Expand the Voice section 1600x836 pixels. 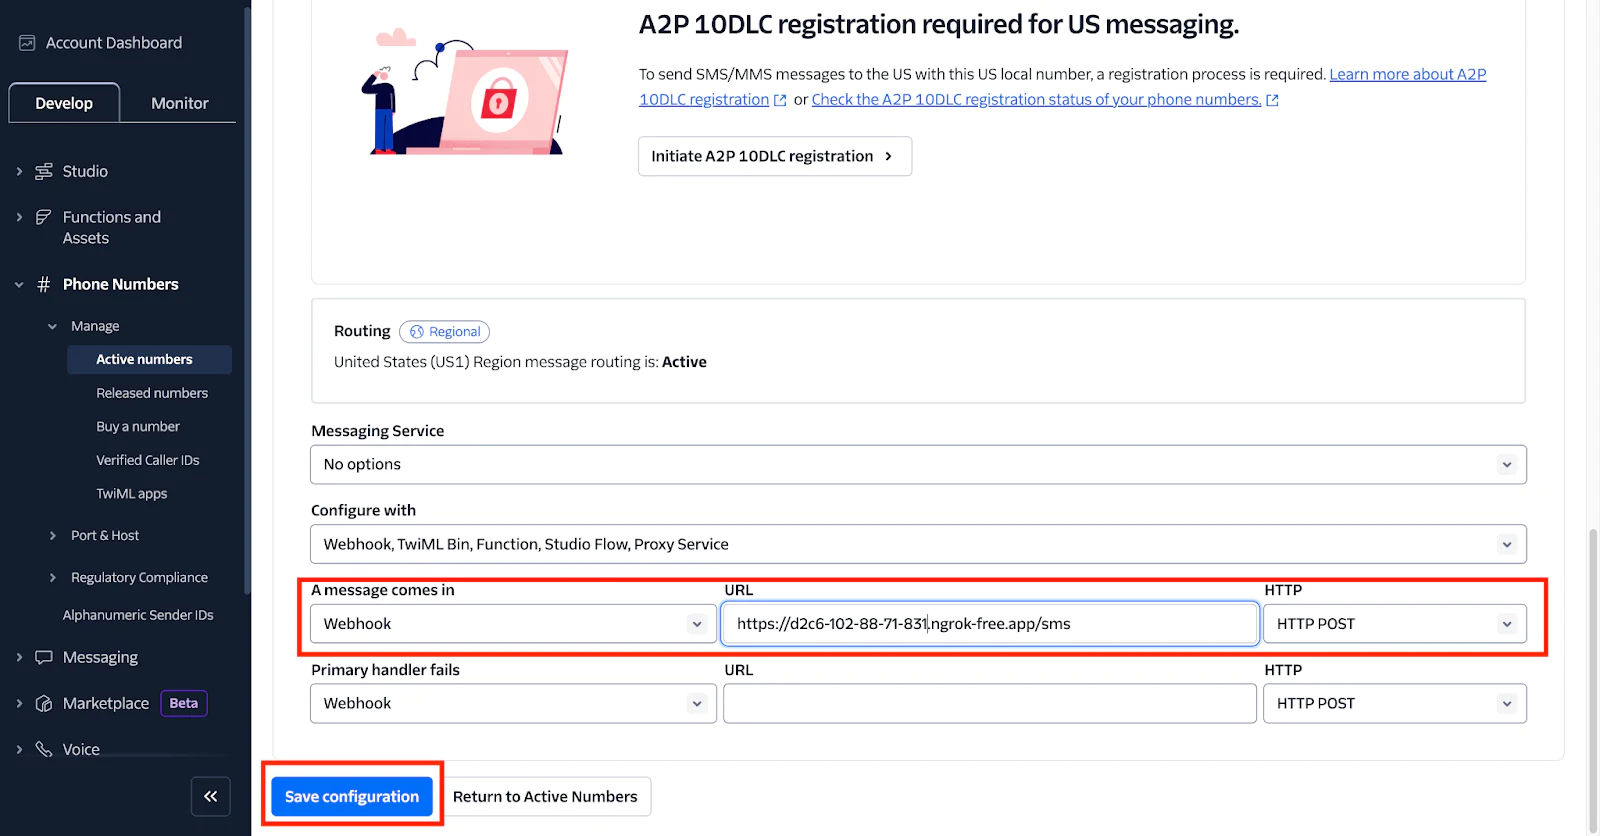[19, 749]
